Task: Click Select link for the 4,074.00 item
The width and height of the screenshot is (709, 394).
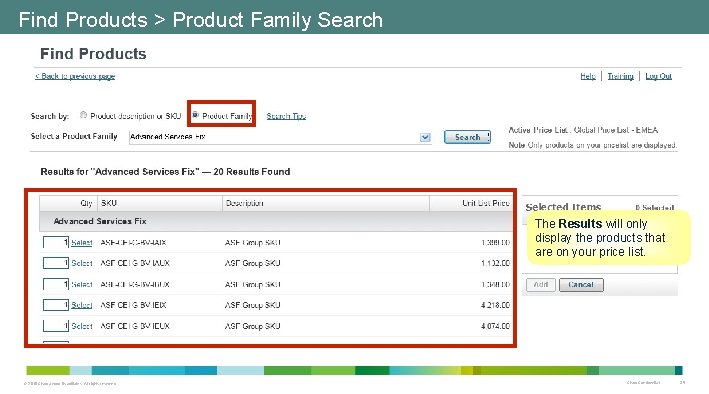Action: (x=82, y=326)
